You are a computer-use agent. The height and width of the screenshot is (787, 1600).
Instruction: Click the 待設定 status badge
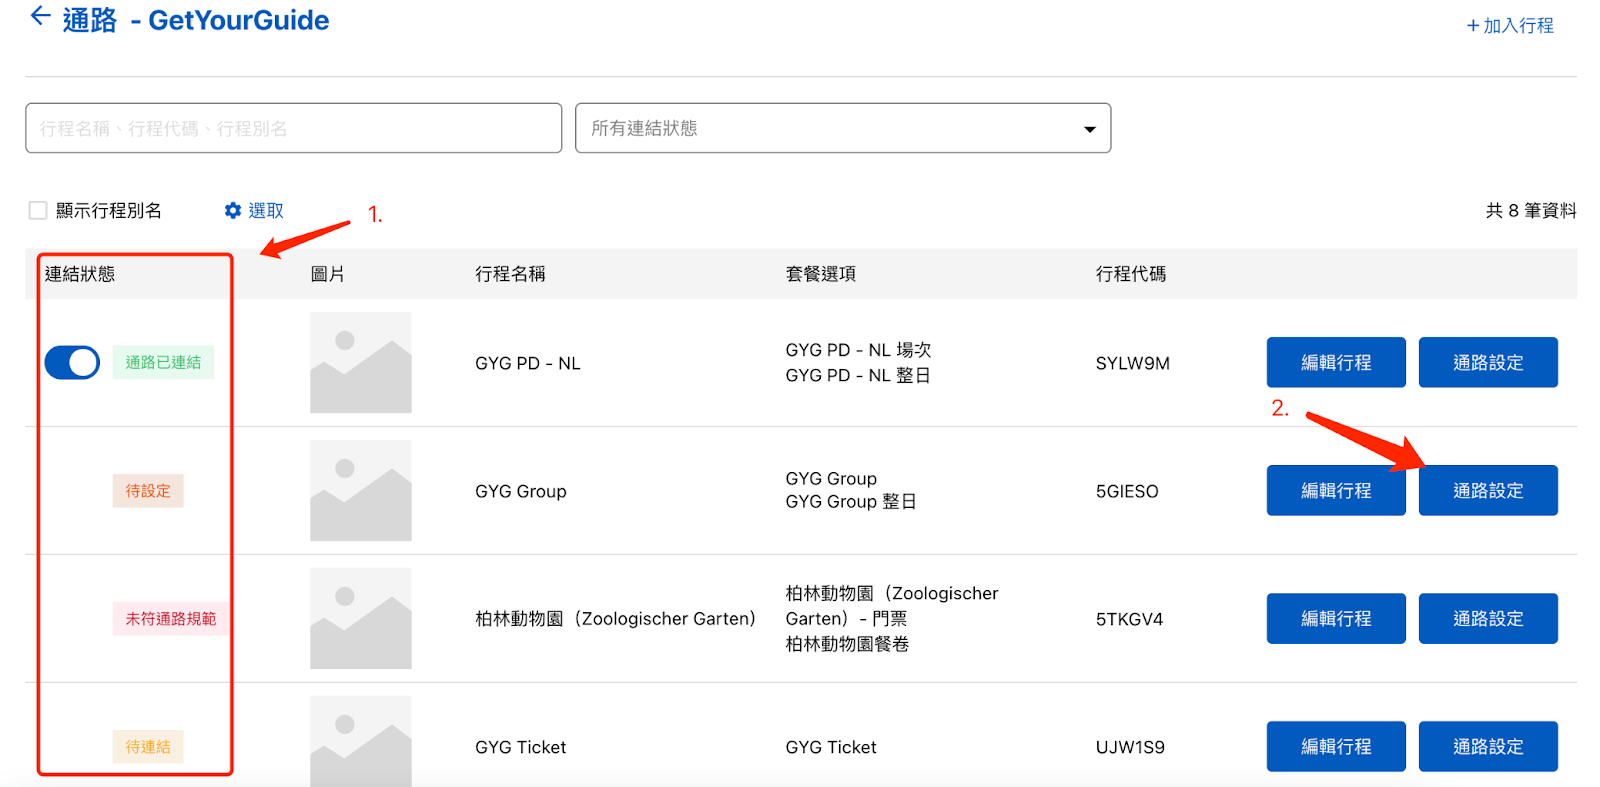coord(148,491)
